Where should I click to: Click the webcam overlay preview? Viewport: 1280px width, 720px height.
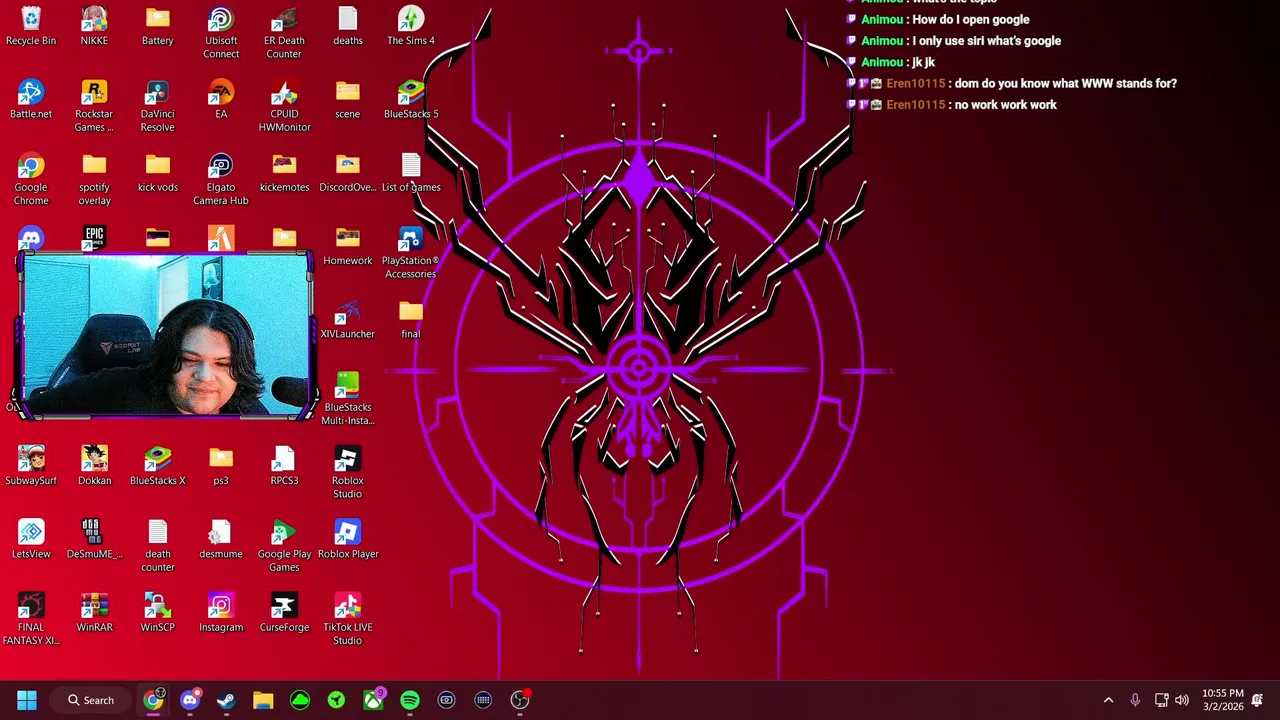[165, 335]
